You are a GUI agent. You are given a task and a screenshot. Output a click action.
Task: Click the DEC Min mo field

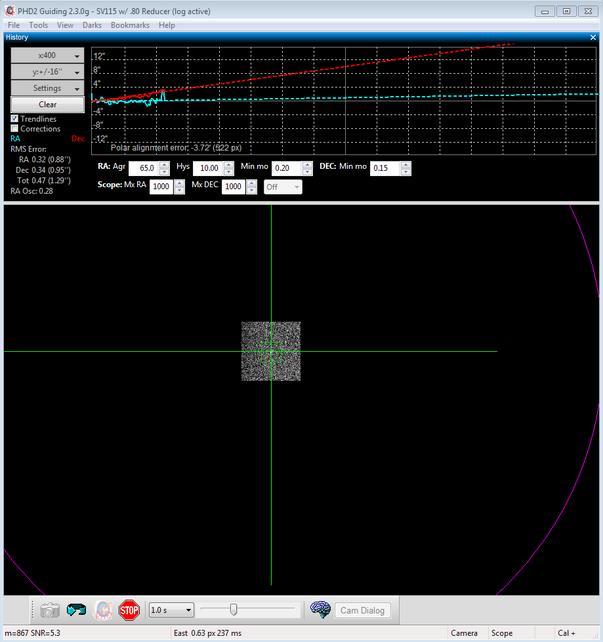385,168
